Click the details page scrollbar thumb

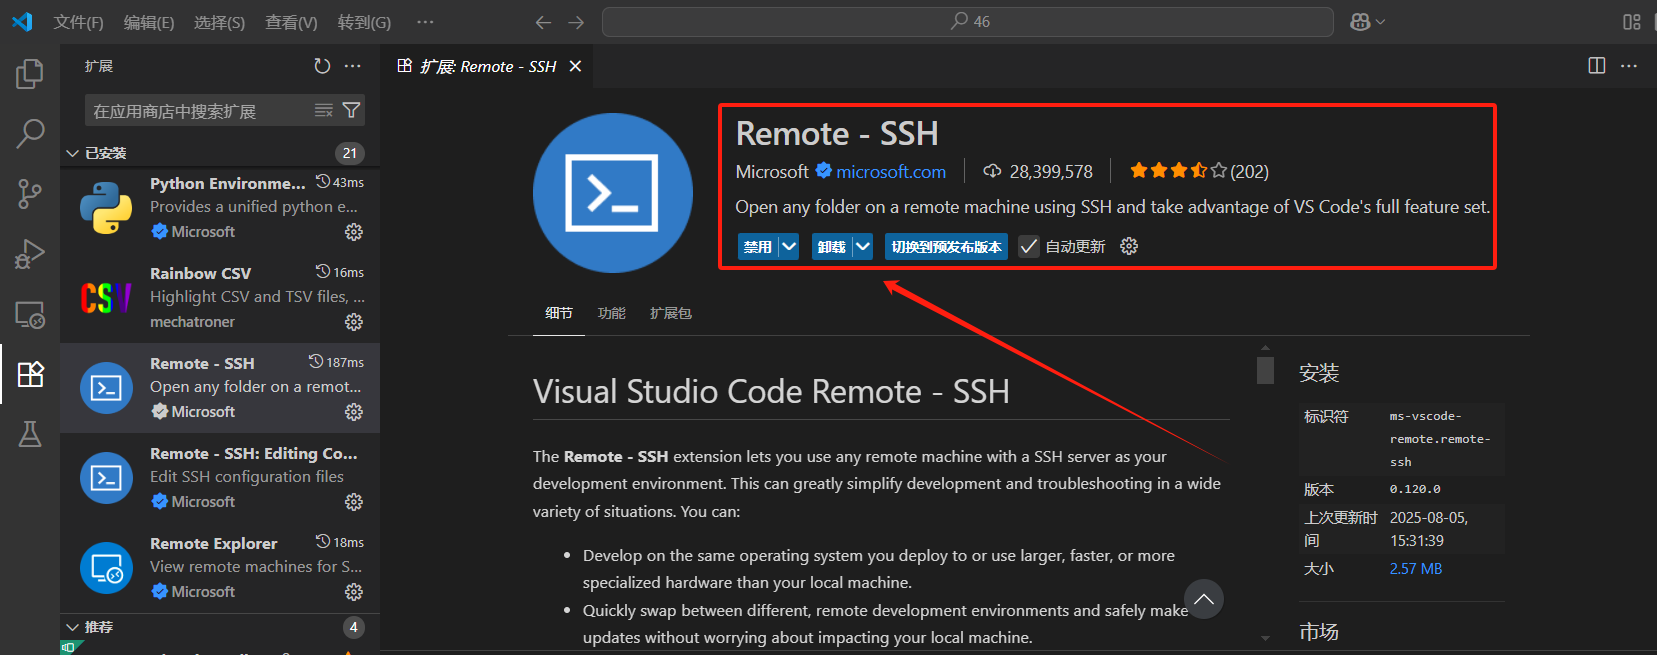(1265, 370)
